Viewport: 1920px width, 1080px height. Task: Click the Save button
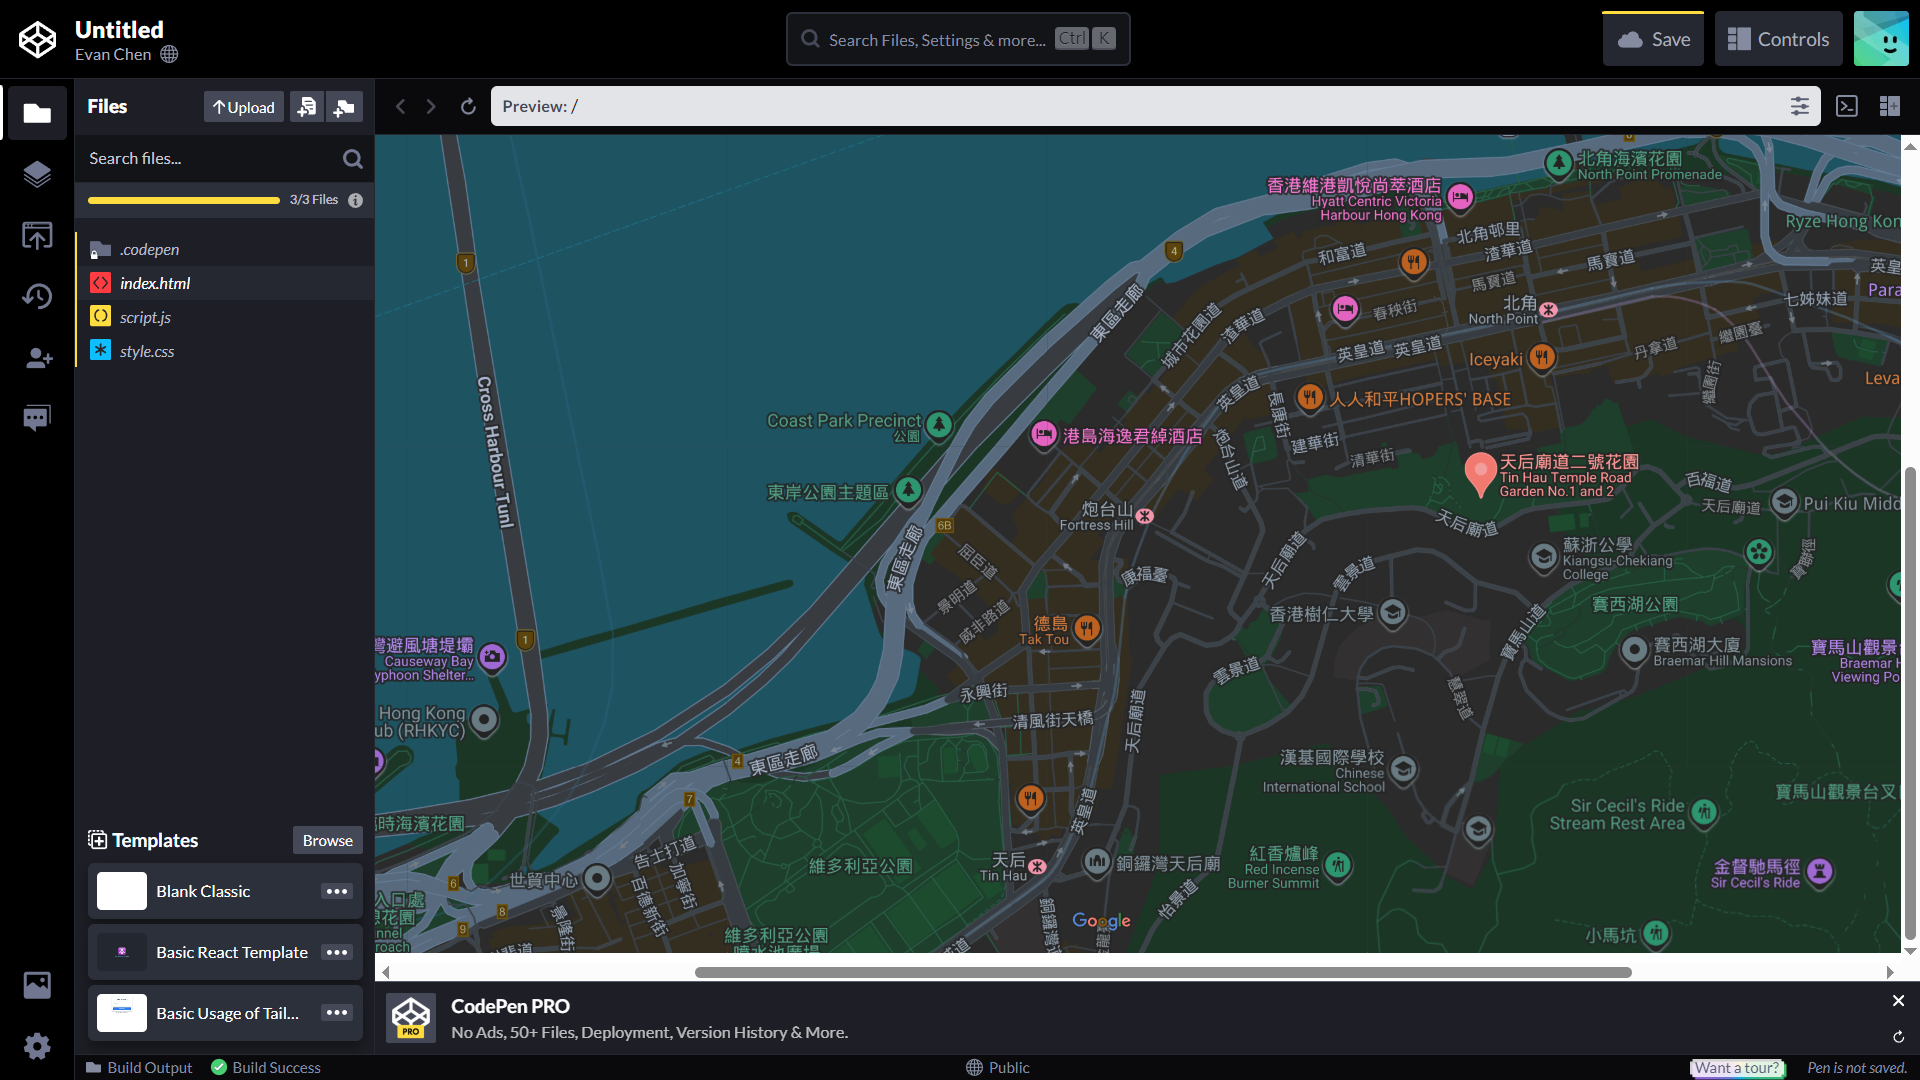coord(1653,39)
